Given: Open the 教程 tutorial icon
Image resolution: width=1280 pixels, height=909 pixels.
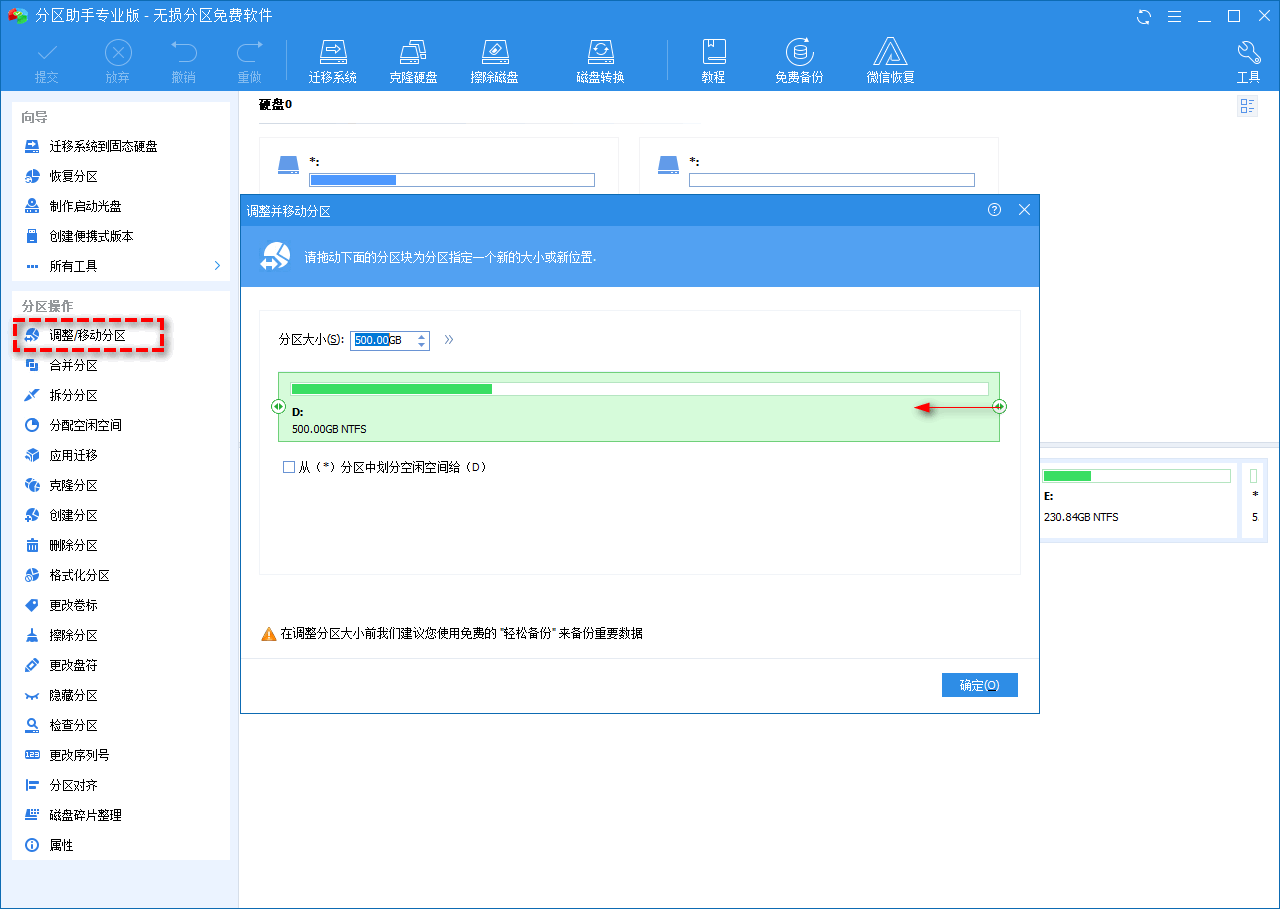Looking at the screenshot, I should [713, 61].
